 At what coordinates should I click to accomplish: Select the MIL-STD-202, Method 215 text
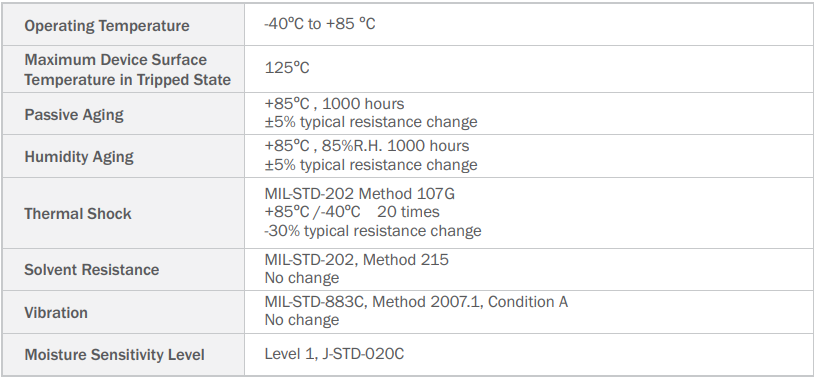pos(357,259)
